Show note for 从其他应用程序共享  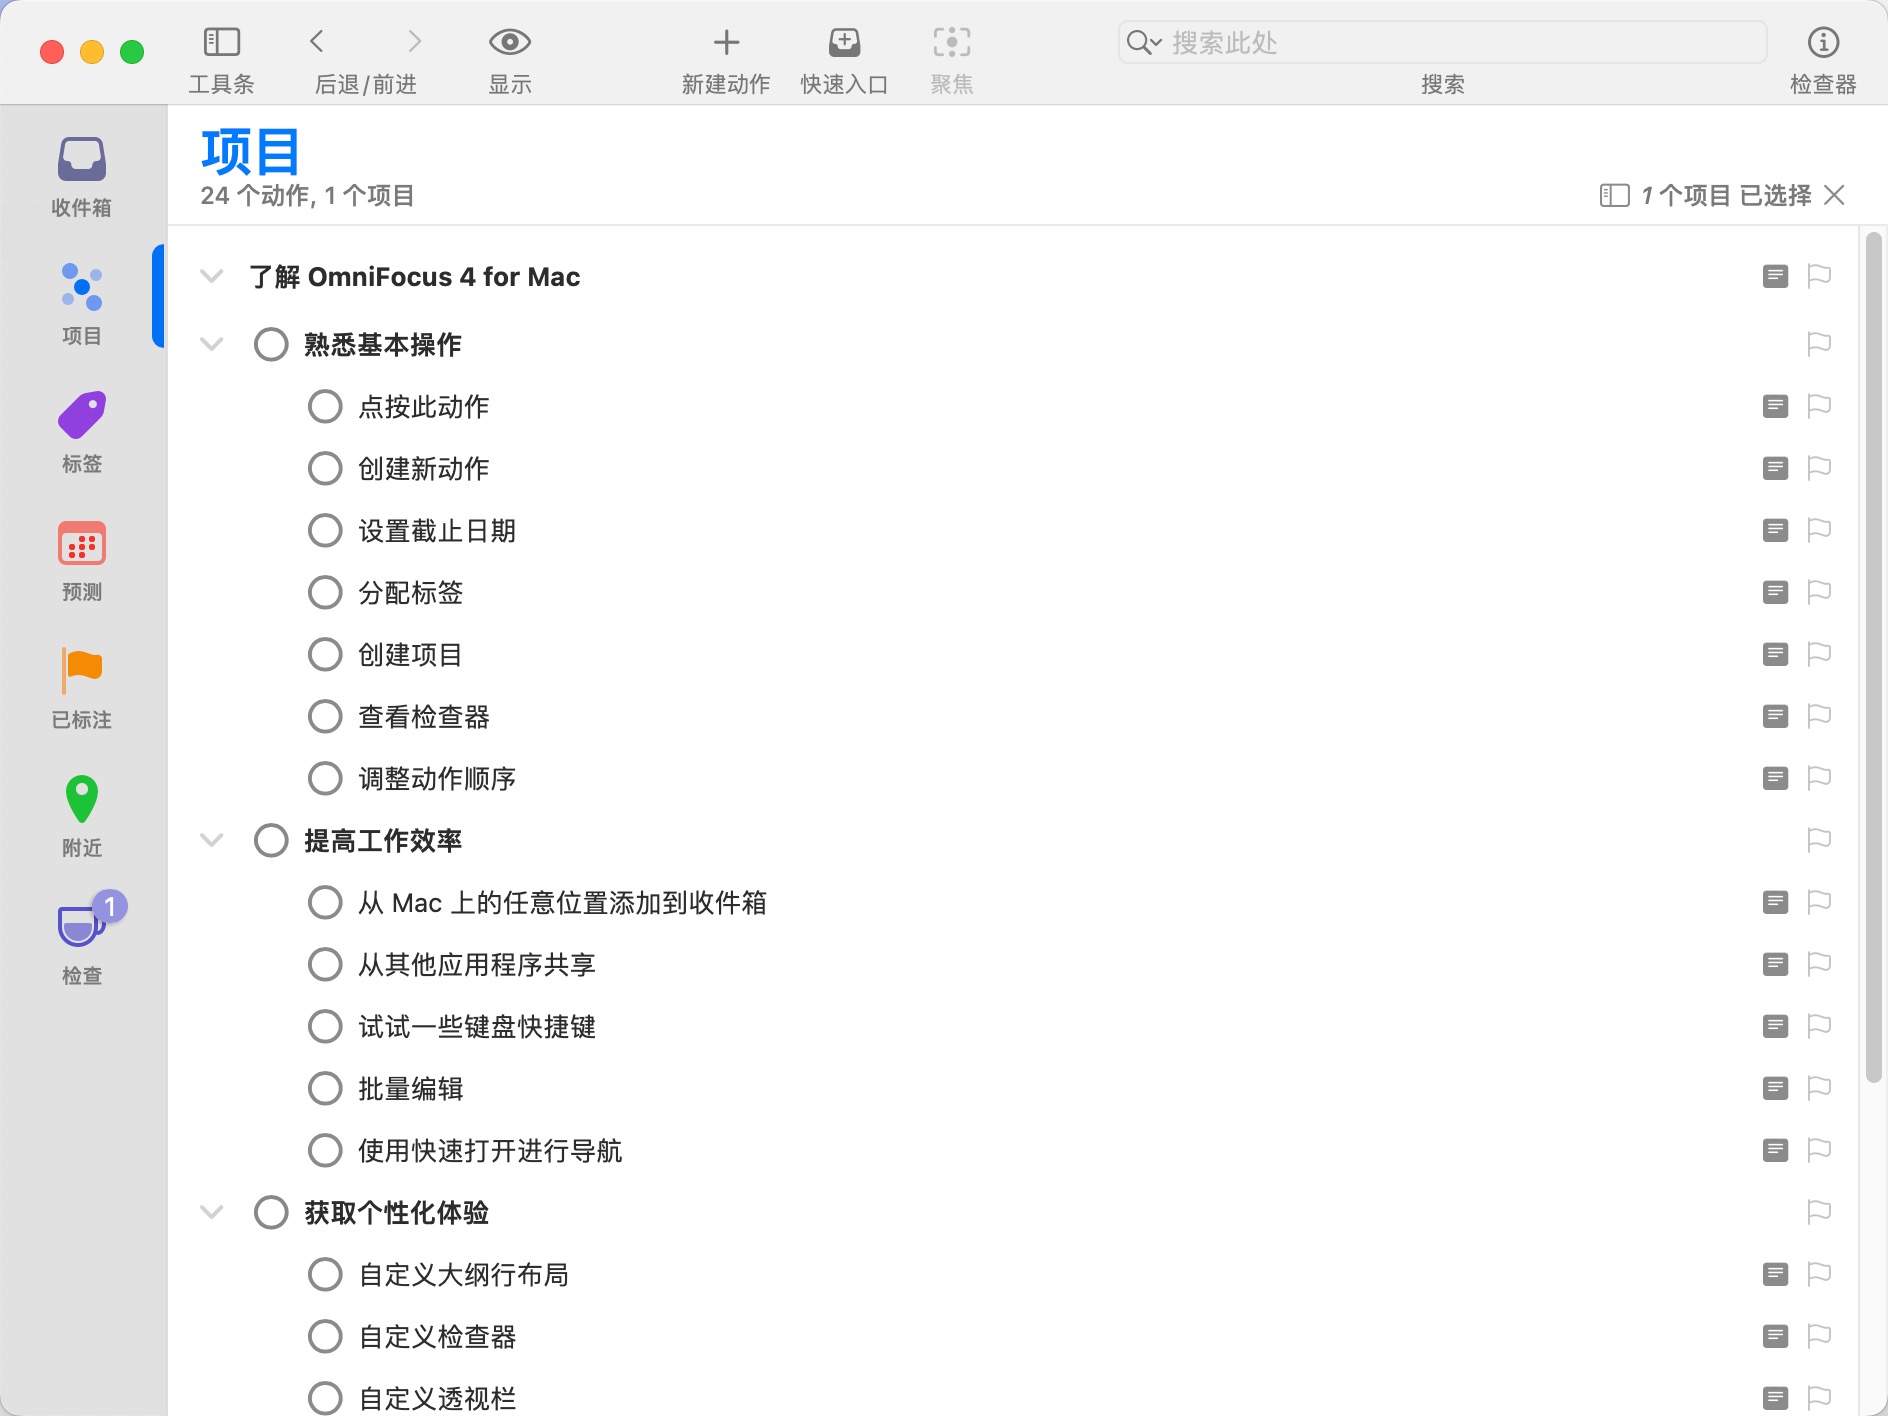coord(1775,964)
